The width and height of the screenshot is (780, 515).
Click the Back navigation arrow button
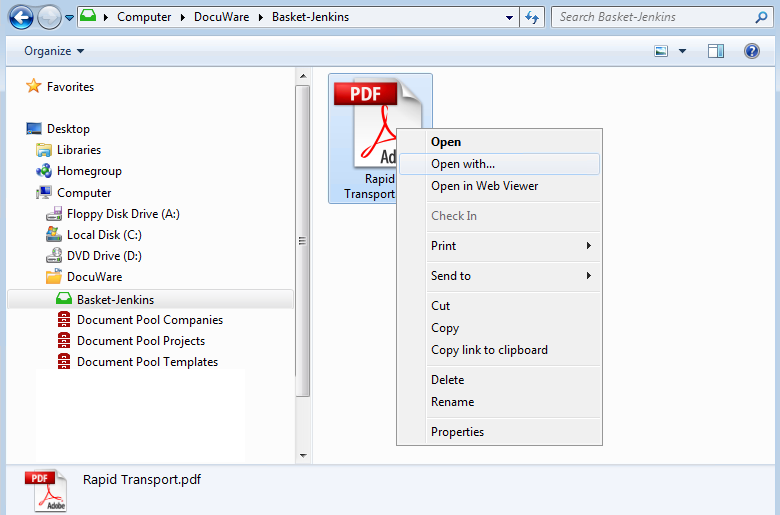pos(21,17)
